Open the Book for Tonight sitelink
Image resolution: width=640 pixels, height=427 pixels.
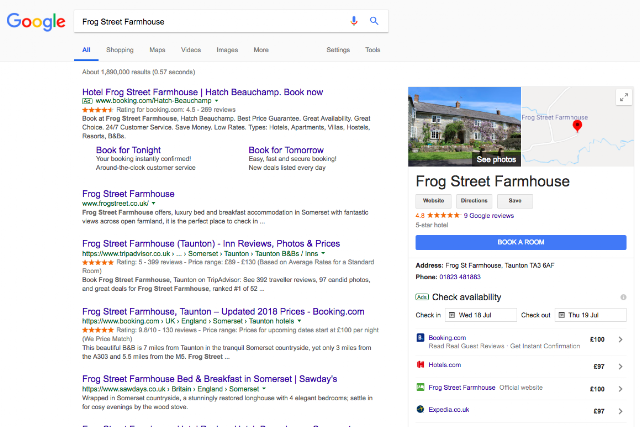(128, 150)
